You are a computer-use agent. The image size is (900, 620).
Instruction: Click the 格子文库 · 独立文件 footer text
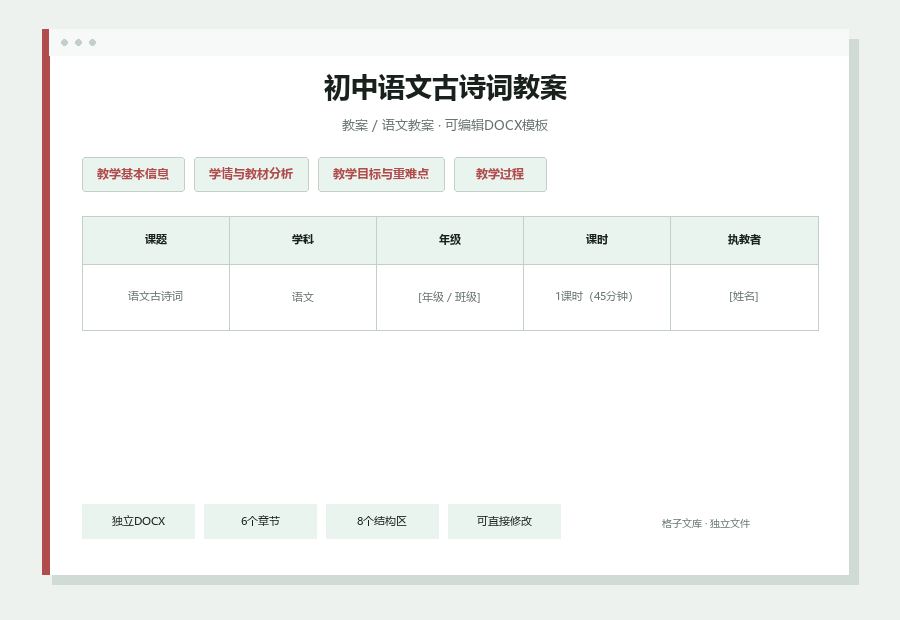coord(705,524)
